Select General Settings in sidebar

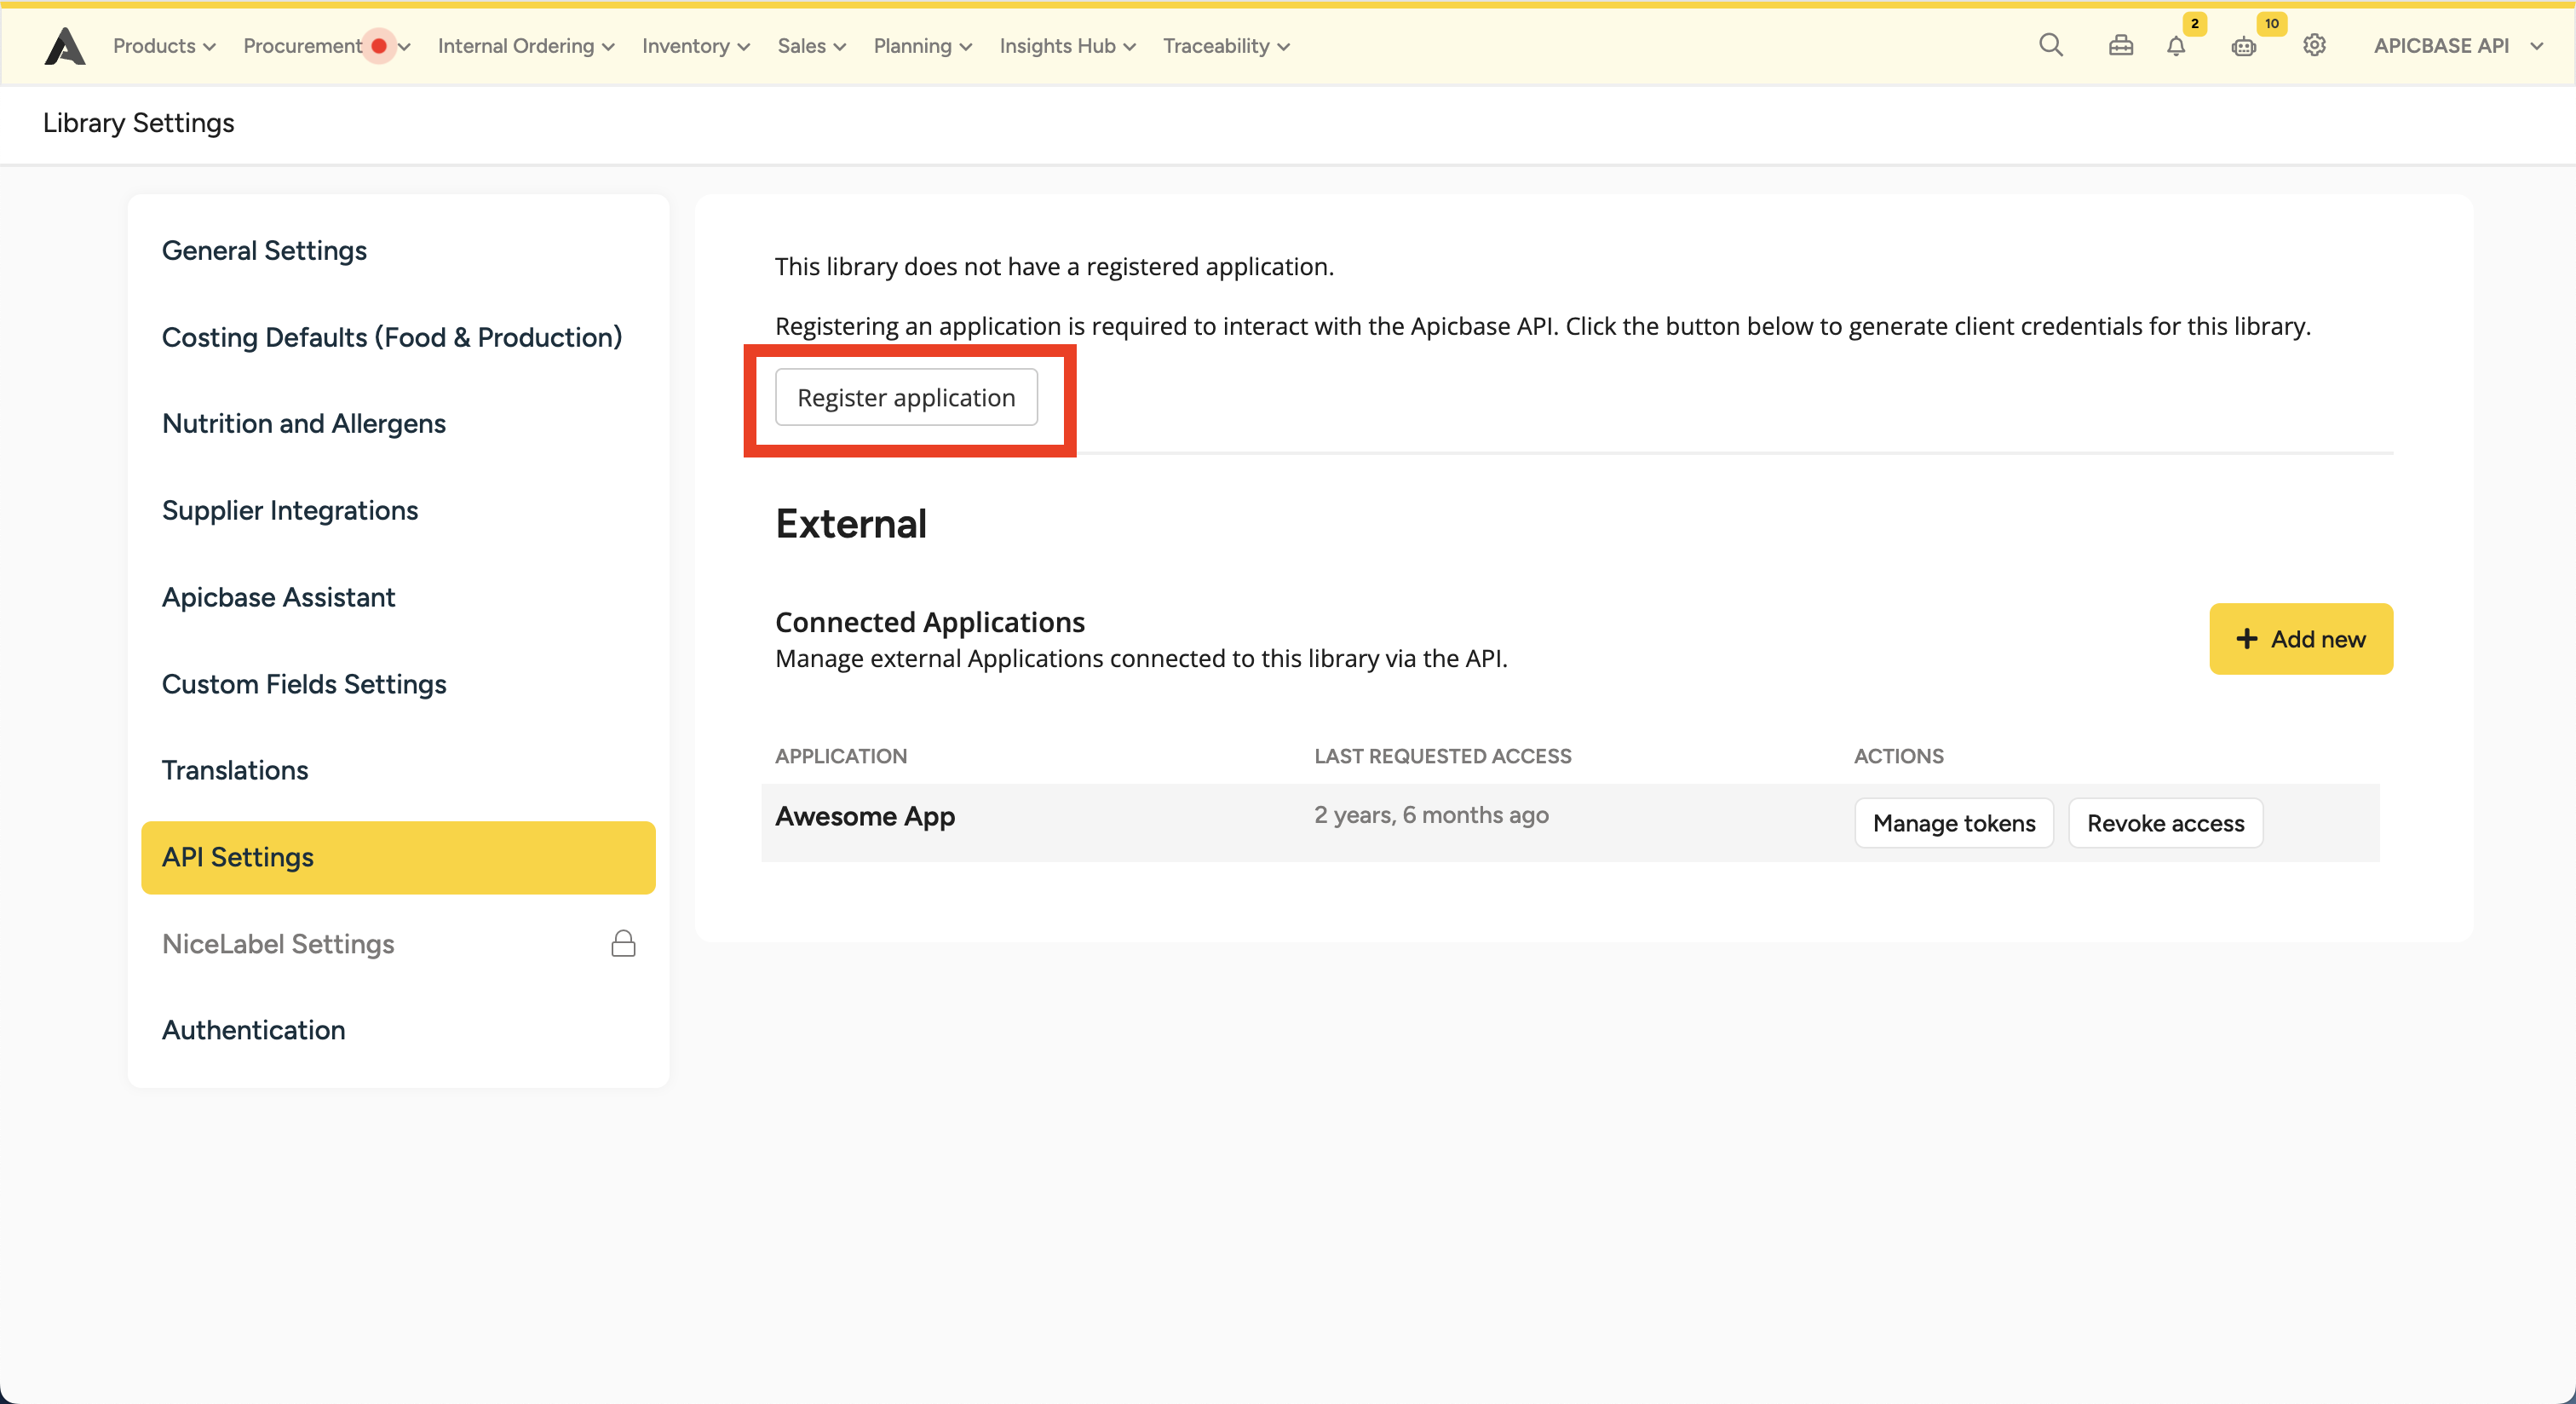click(x=264, y=250)
